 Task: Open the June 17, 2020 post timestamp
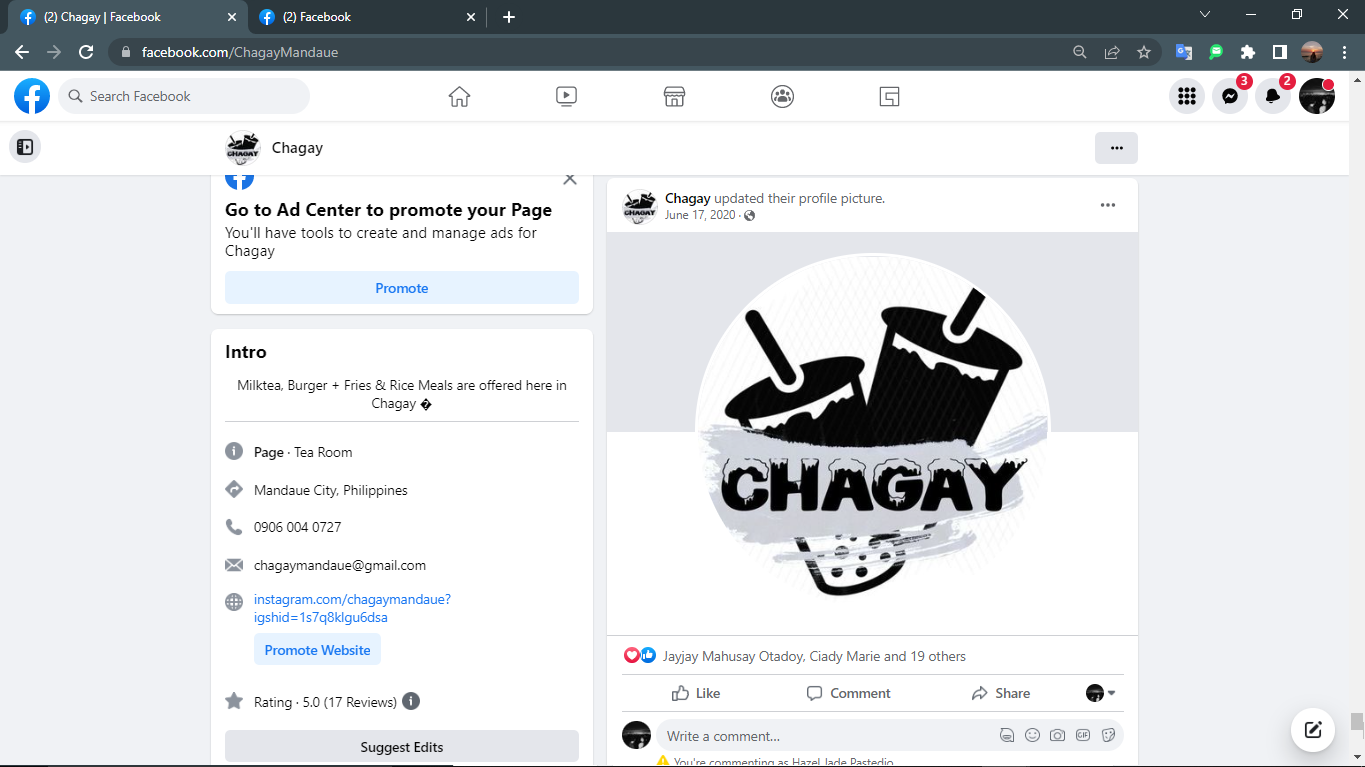[x=700, y=215]
